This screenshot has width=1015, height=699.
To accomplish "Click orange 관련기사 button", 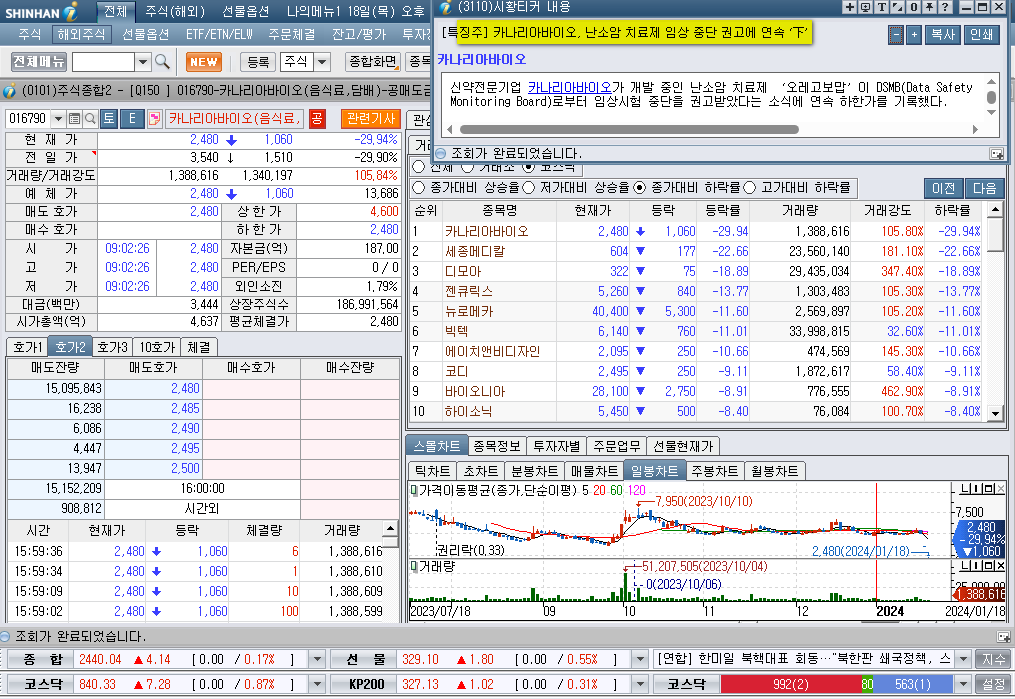I will click(371, 118).
